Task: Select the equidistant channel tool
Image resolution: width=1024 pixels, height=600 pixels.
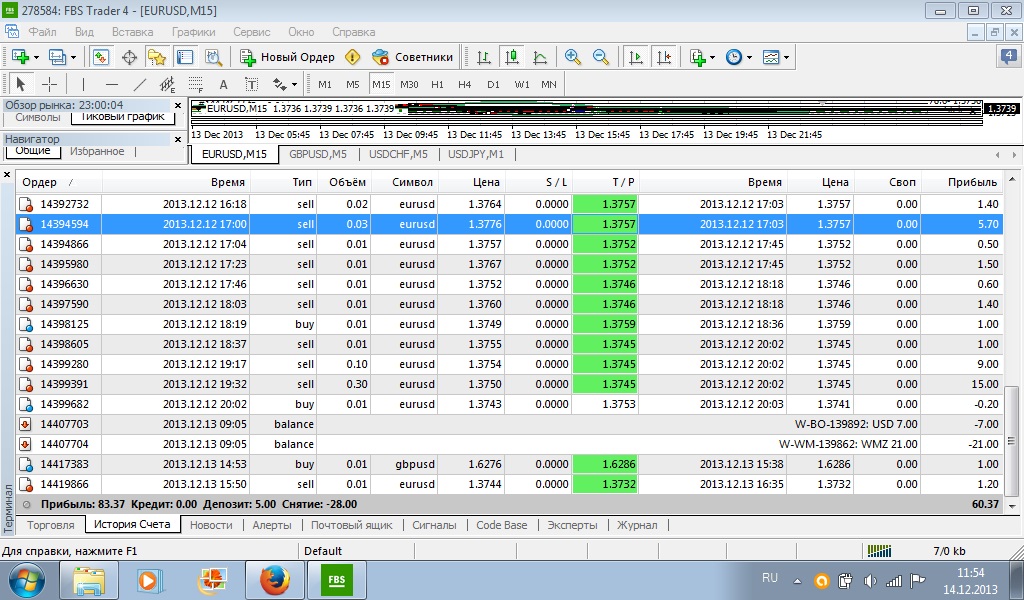Action: [168, 84]
